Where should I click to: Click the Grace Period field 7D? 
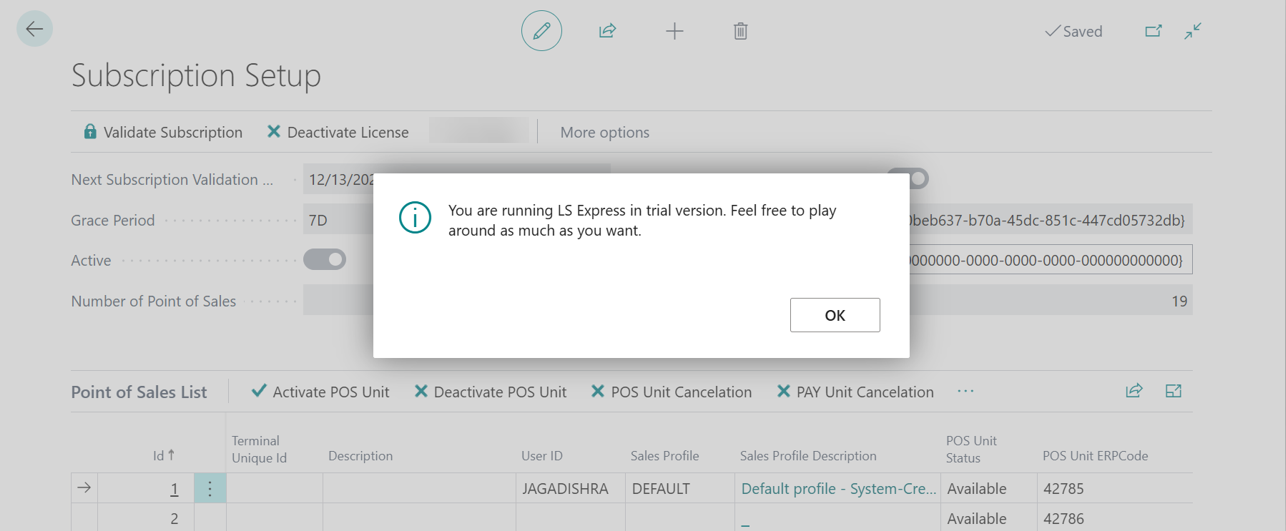pyautogui.click(x=338, y=220)
